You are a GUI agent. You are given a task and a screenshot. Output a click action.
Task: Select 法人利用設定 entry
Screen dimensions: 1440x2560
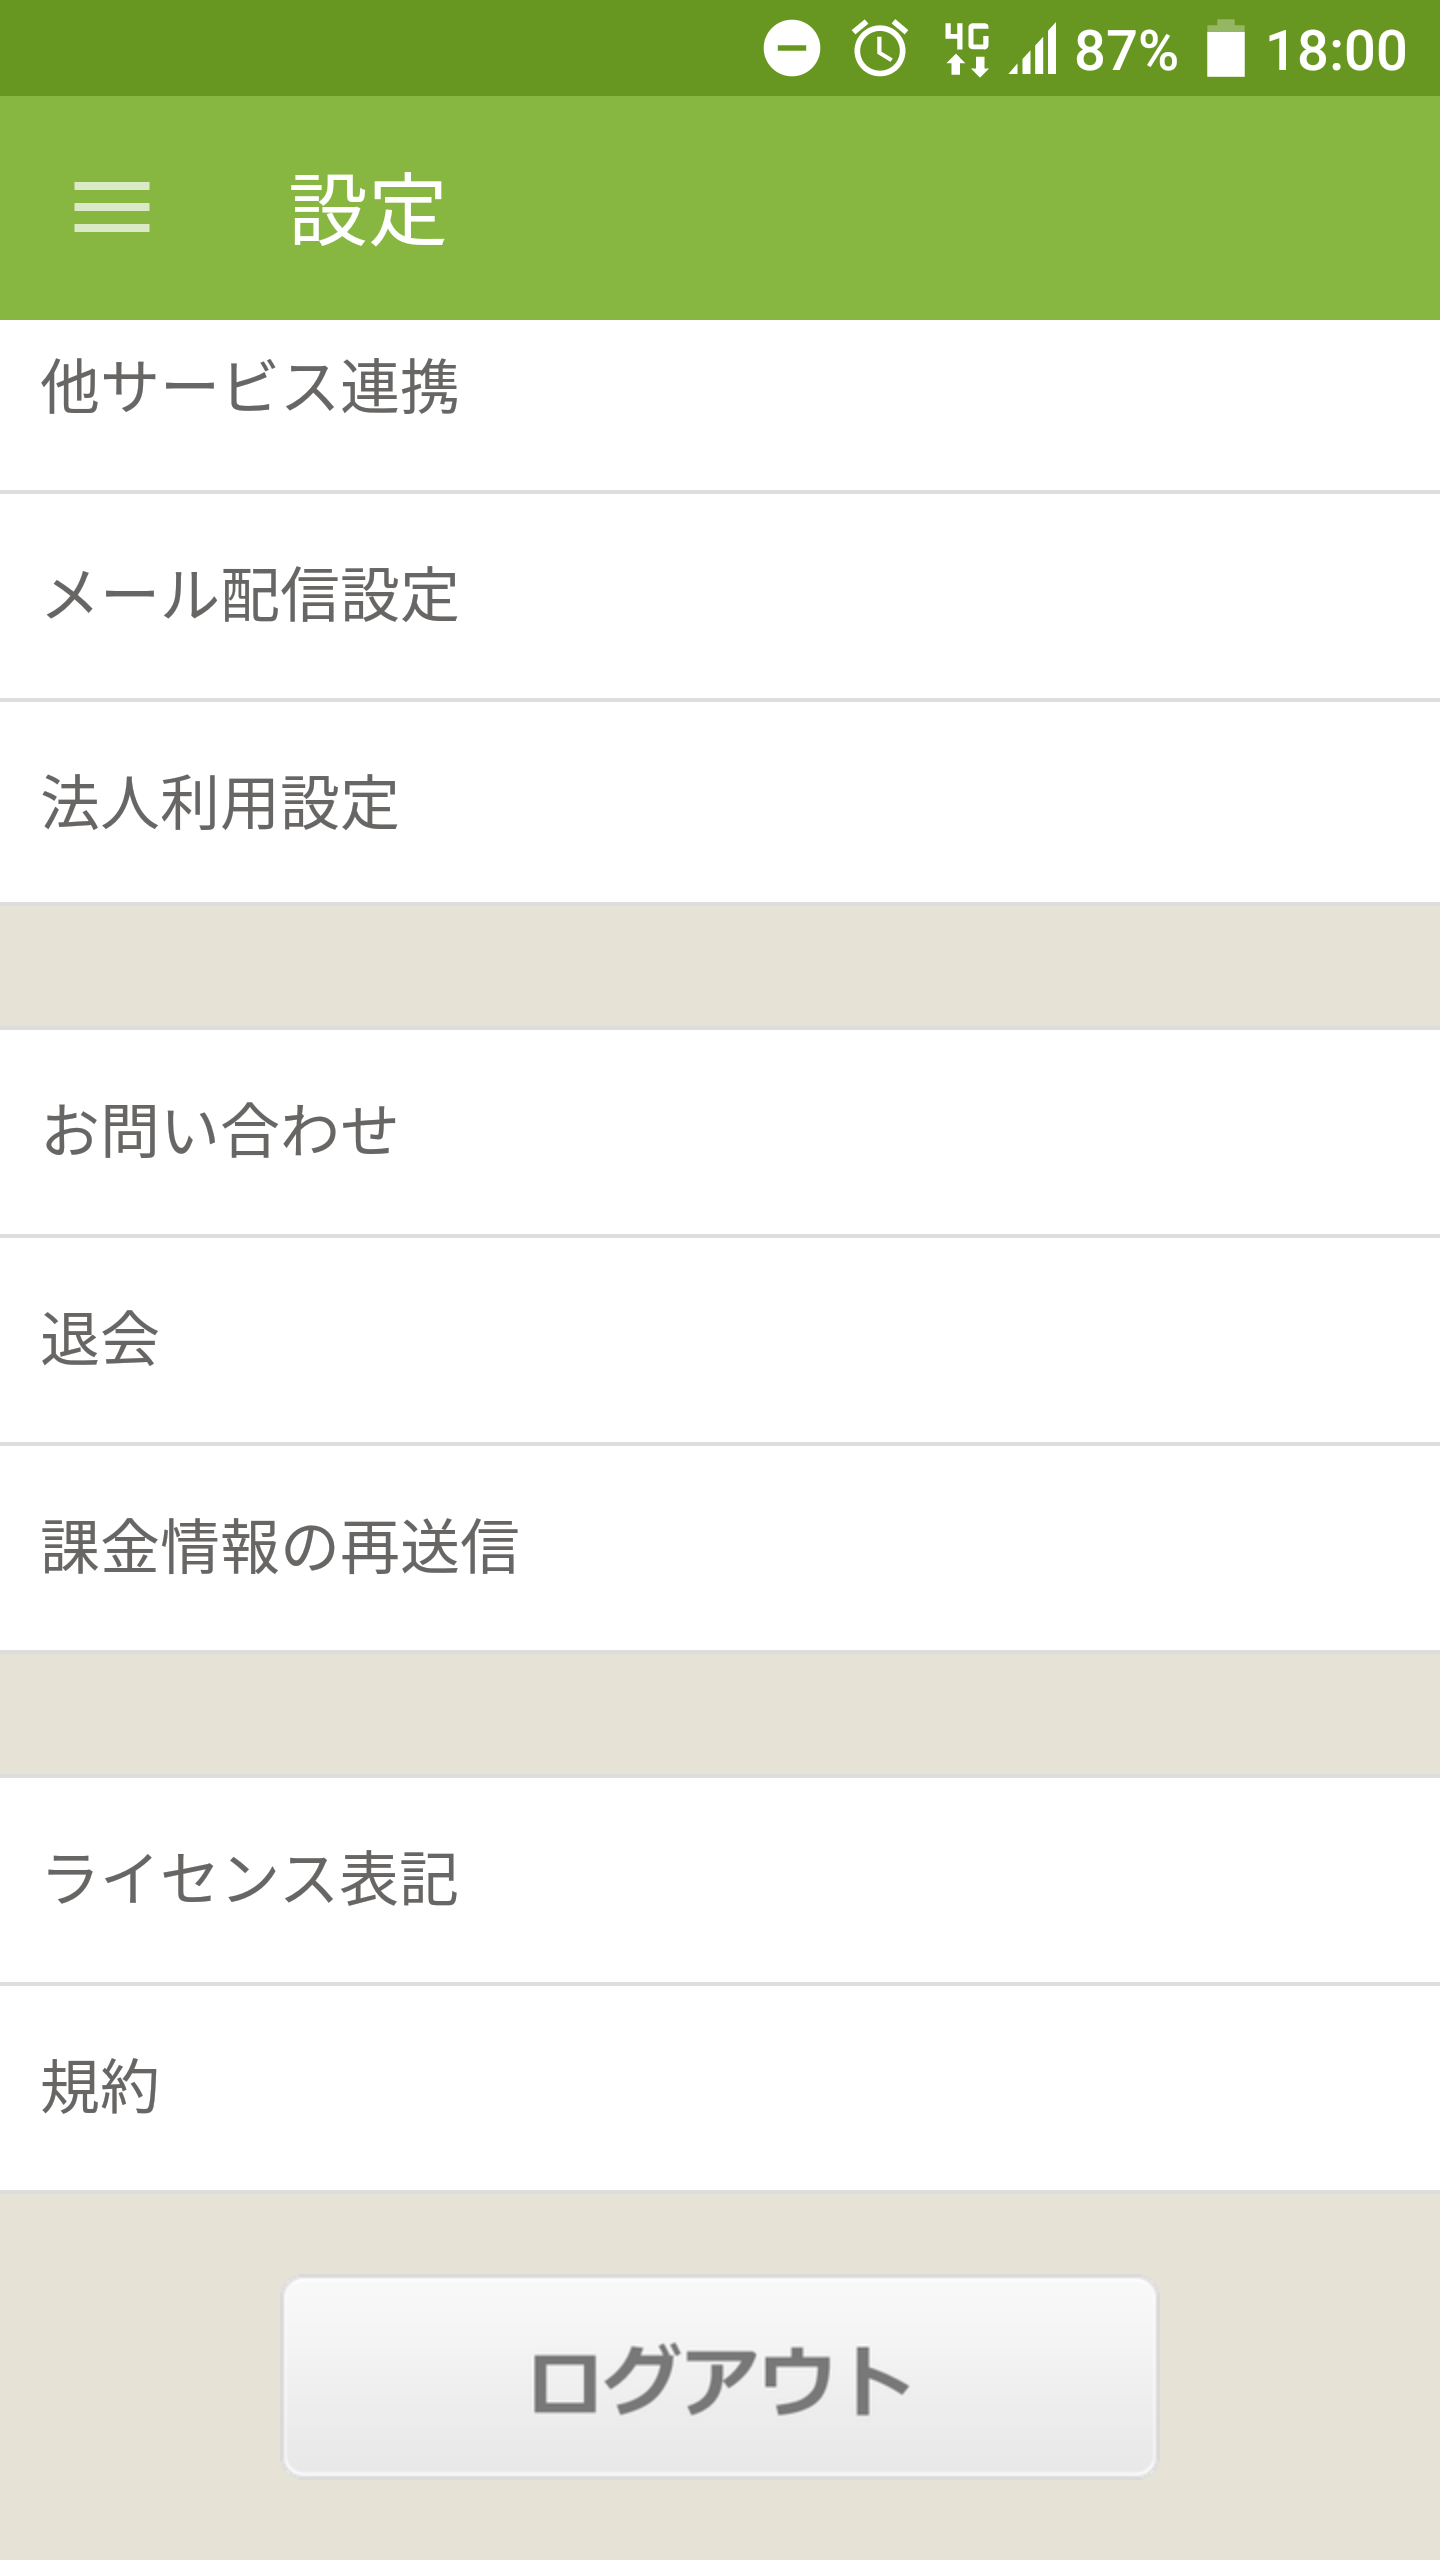720,803
